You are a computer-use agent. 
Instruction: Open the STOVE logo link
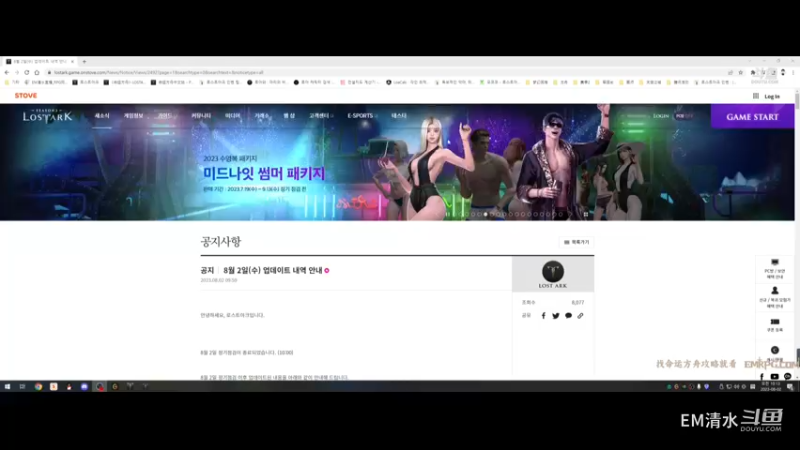pyautogui.click(x=26, y=95)
